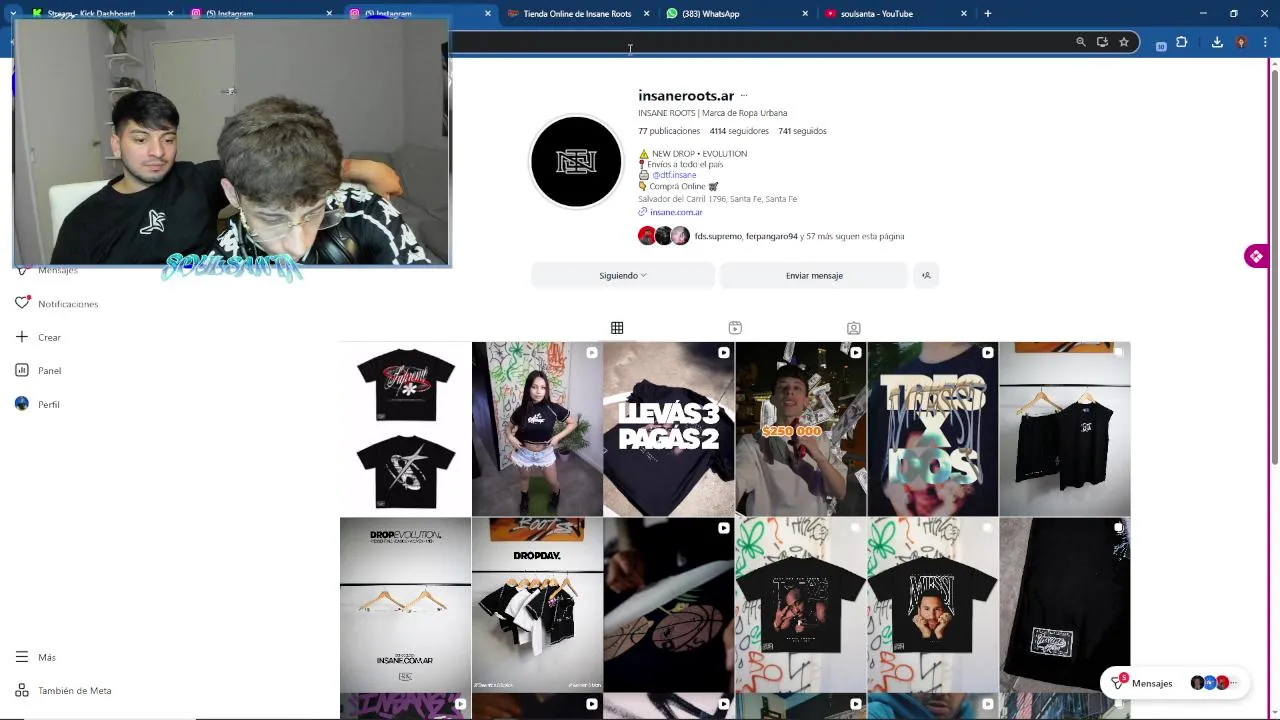Click the Panel chart icon
The image size is (1280, 720).
[x=22, y=370]
